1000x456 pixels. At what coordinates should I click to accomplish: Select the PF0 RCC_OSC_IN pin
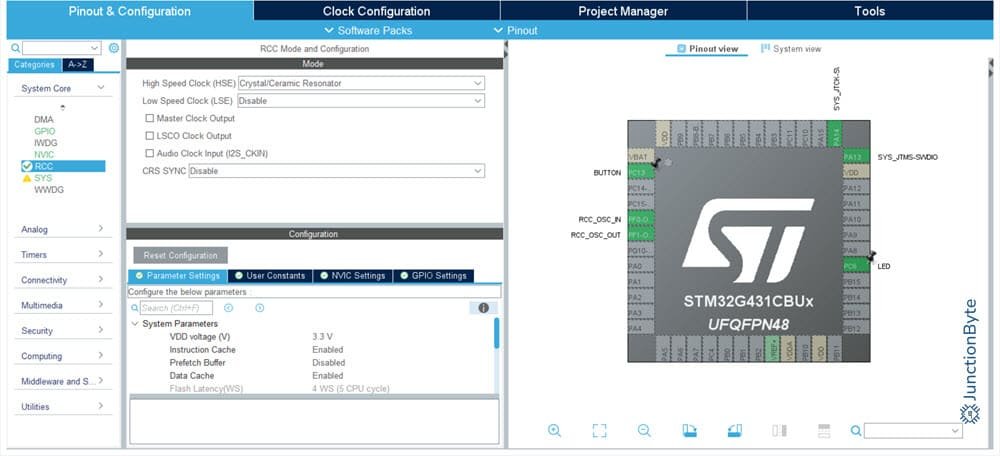click(x=640, y=219)
